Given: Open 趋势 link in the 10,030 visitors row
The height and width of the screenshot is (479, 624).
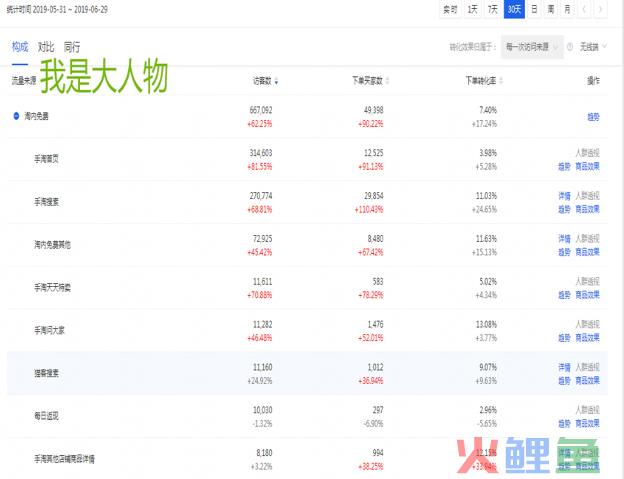Looking at the screenshot, I should point(564,424).
